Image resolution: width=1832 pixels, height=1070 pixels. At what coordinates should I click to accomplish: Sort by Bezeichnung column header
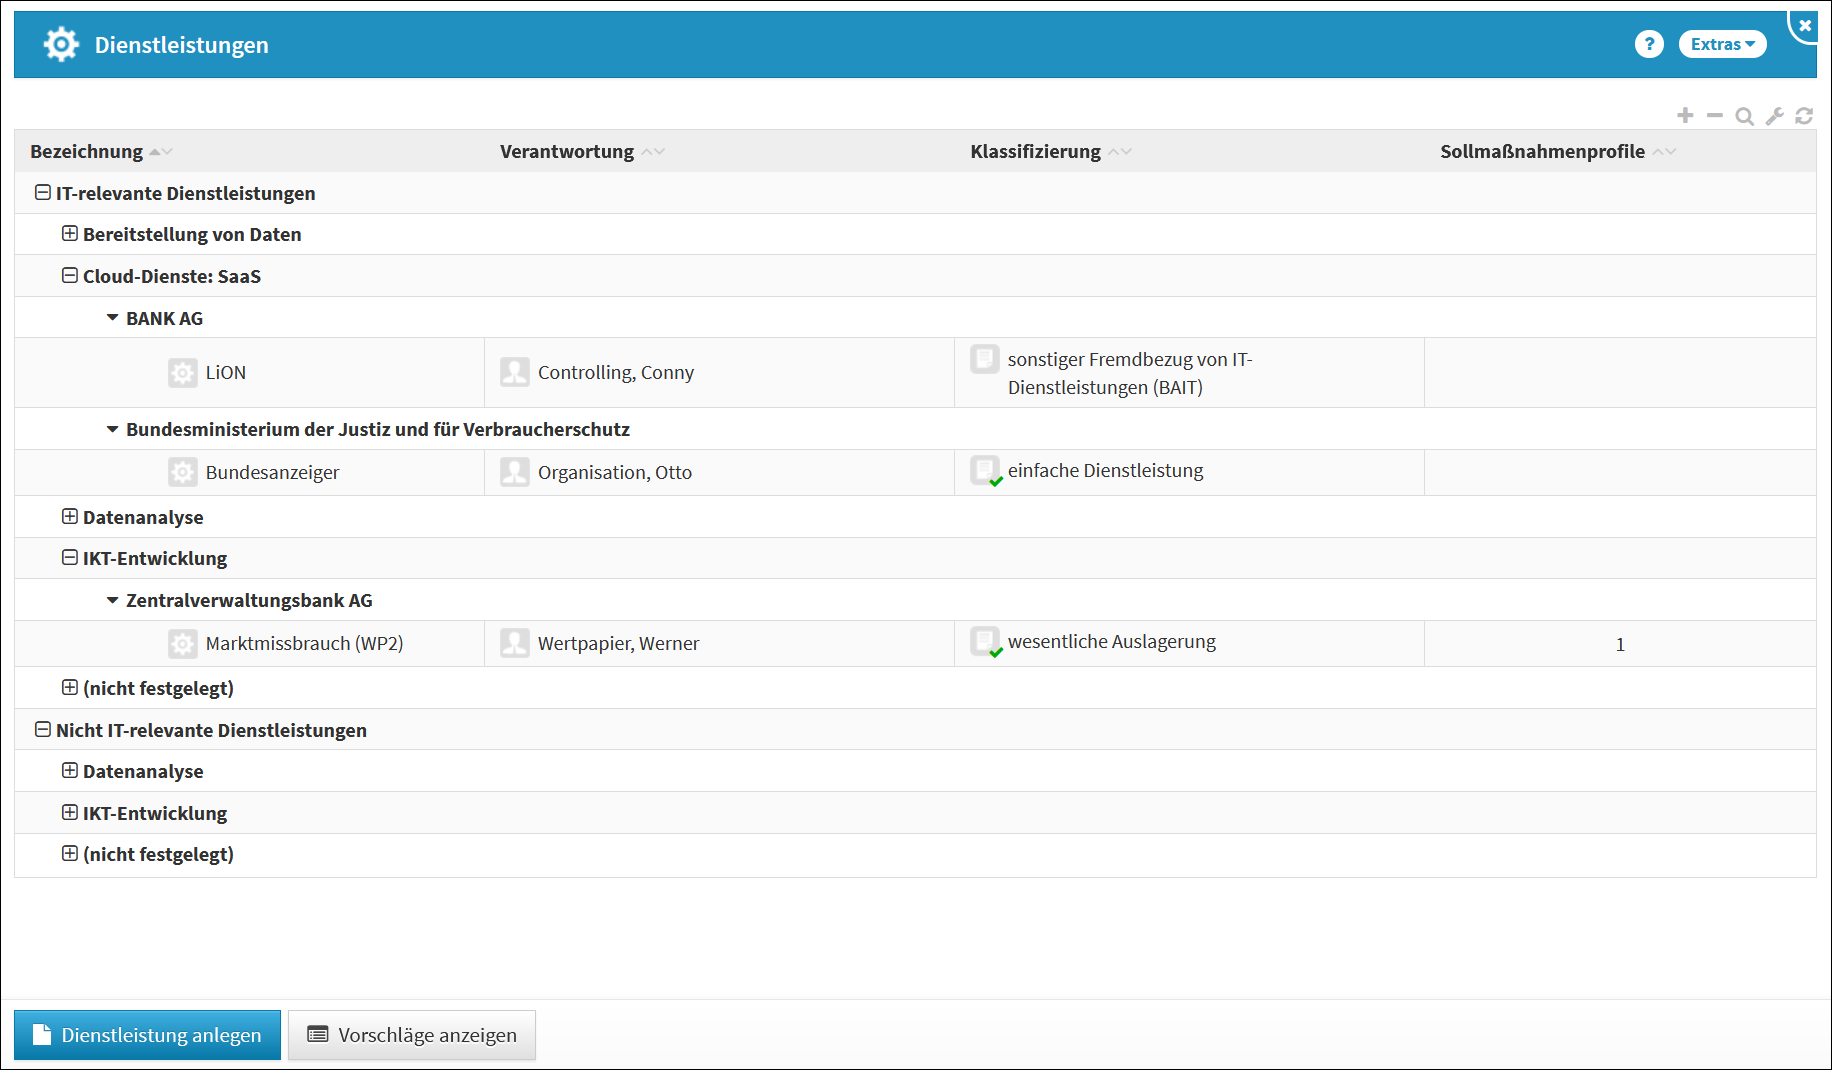coord(87,152)
